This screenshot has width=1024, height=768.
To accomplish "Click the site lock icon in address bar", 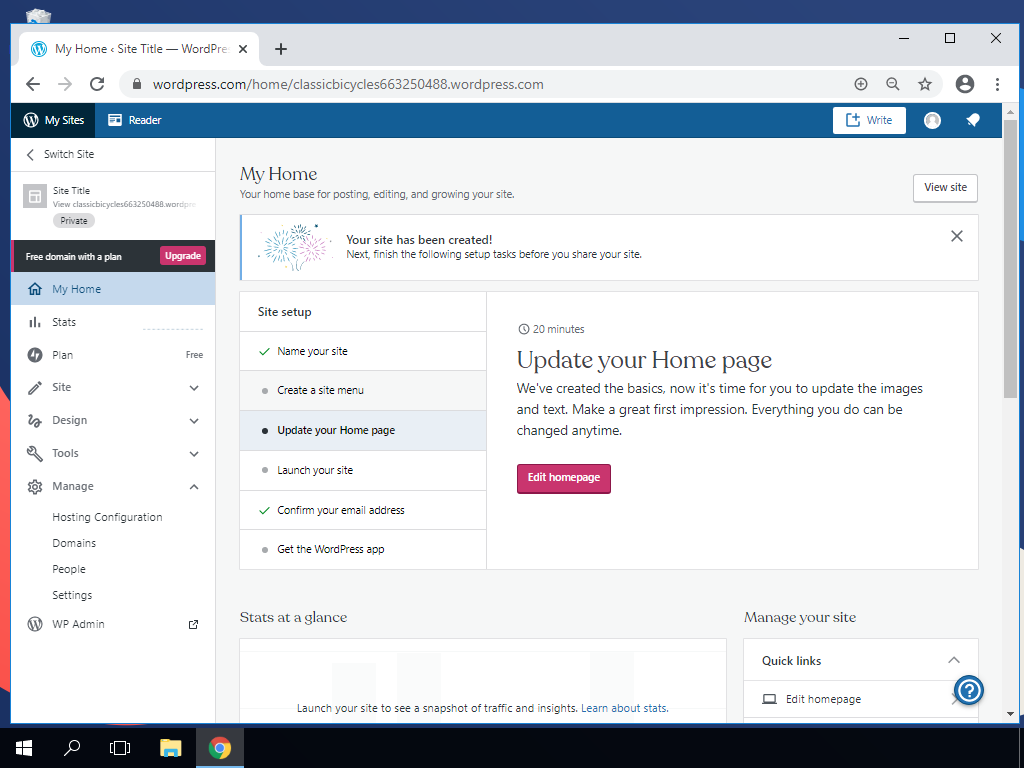I will click(136, 84).
